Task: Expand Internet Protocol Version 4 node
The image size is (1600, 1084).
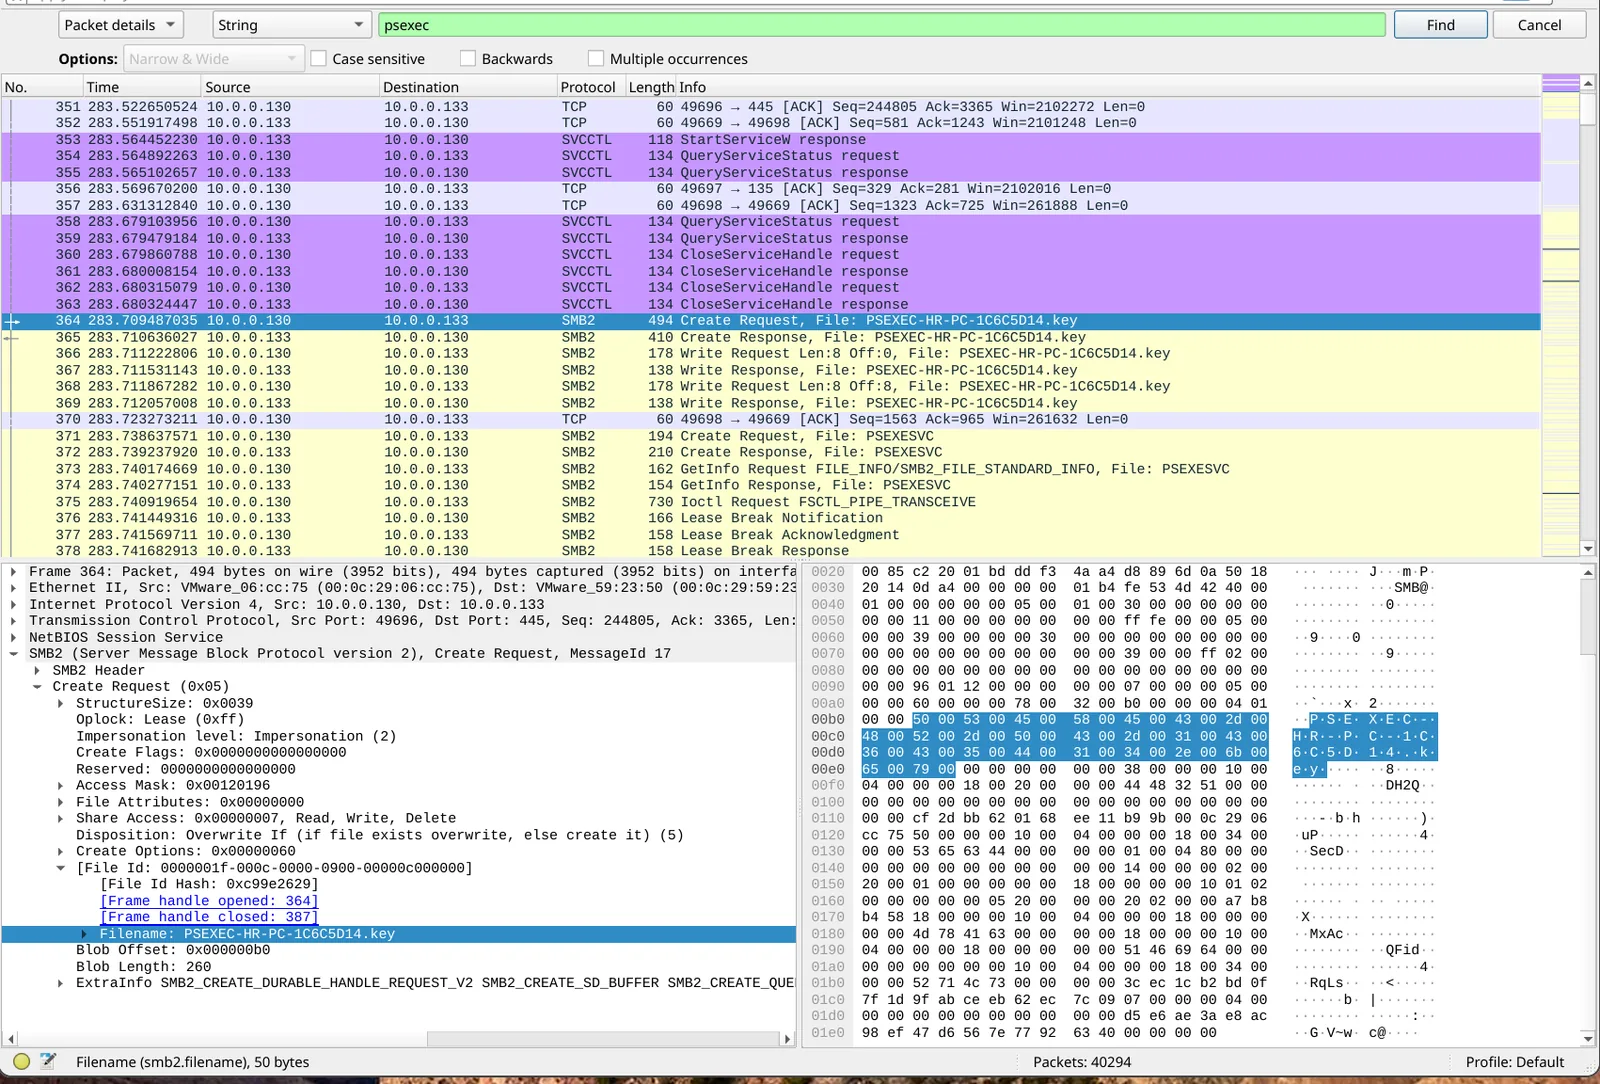Action: tap(14, 605)
